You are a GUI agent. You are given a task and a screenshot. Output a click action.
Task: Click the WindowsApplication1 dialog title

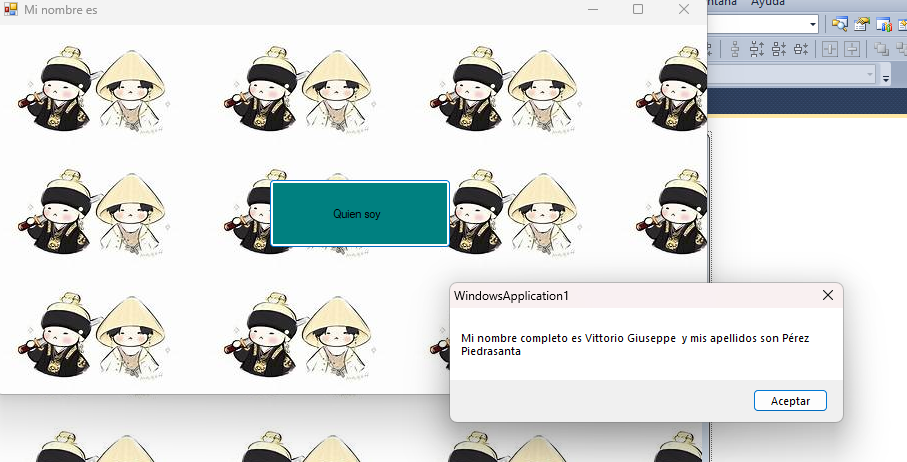(x=511, y=296)
